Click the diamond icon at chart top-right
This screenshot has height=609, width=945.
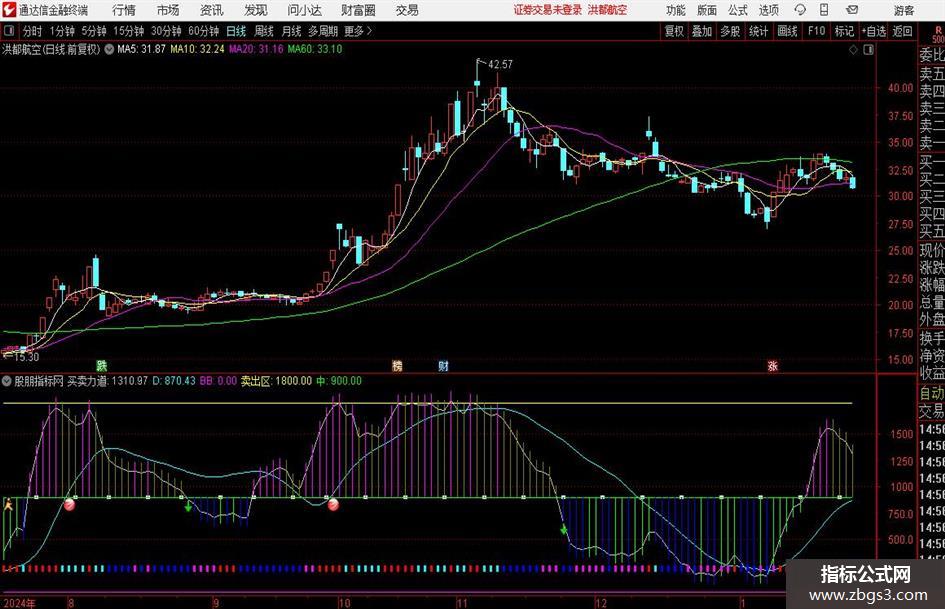[853, 50]
